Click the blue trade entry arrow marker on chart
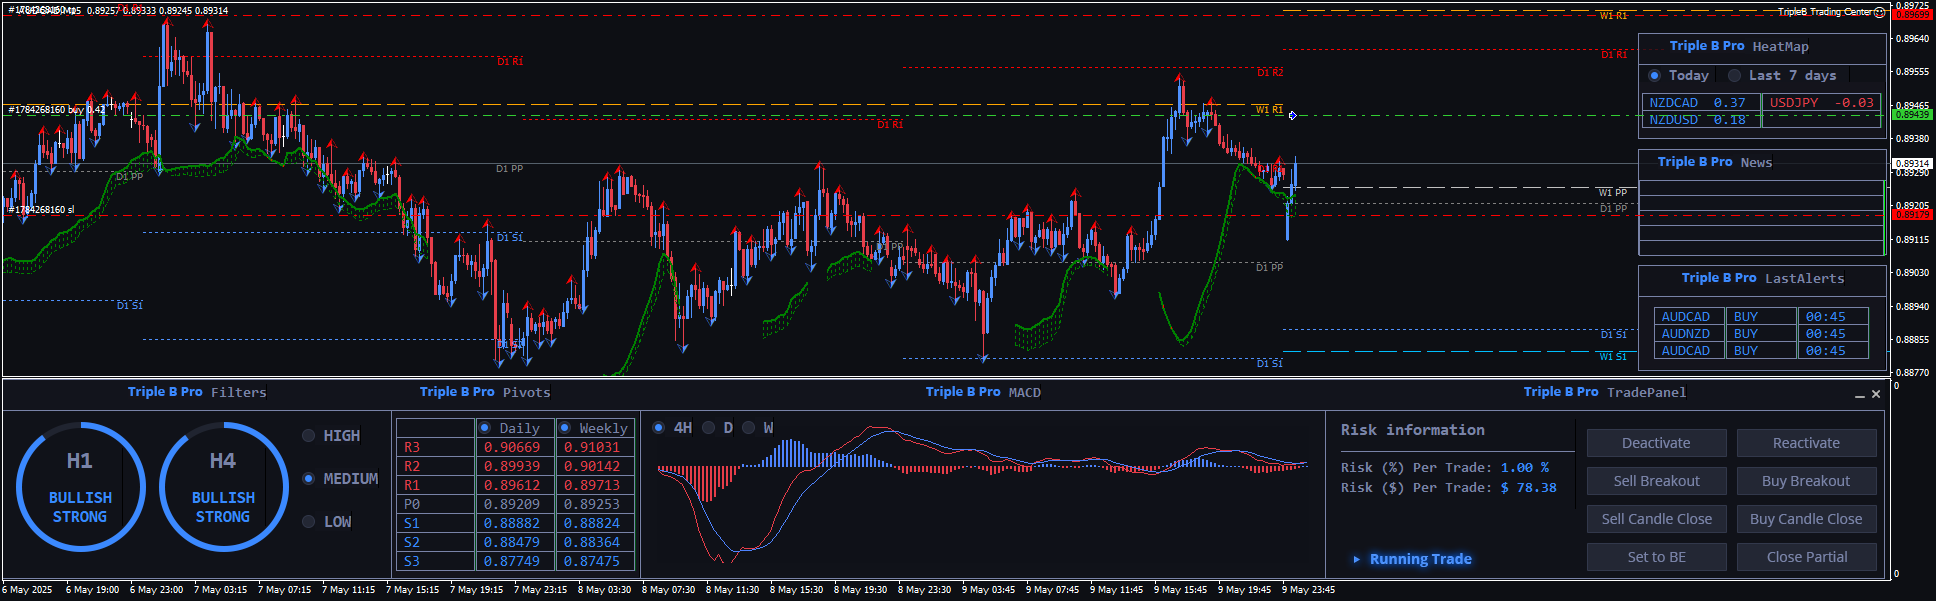The height and width of the screenshot is (601, 1936). pyautogui.click(x=1292, y=116)
